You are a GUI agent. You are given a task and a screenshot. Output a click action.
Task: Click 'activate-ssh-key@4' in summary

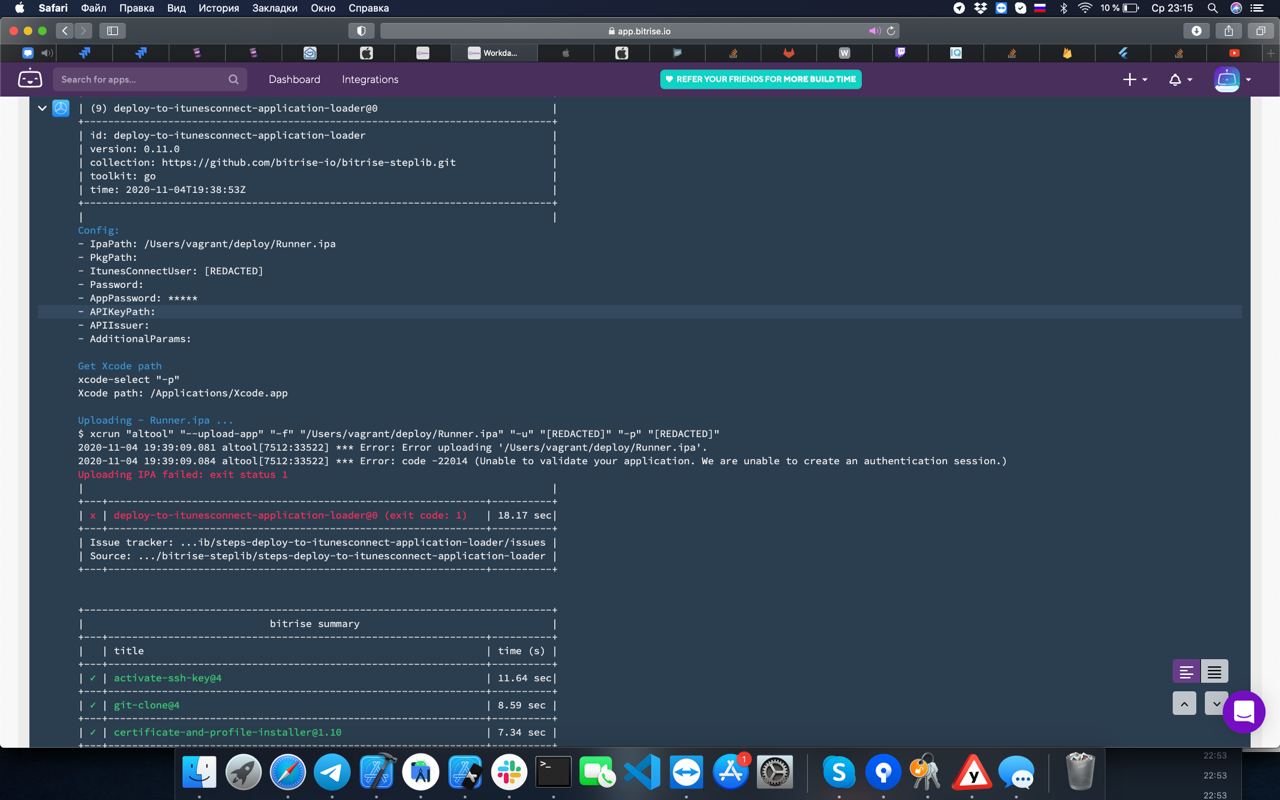[x=168, y=678]
